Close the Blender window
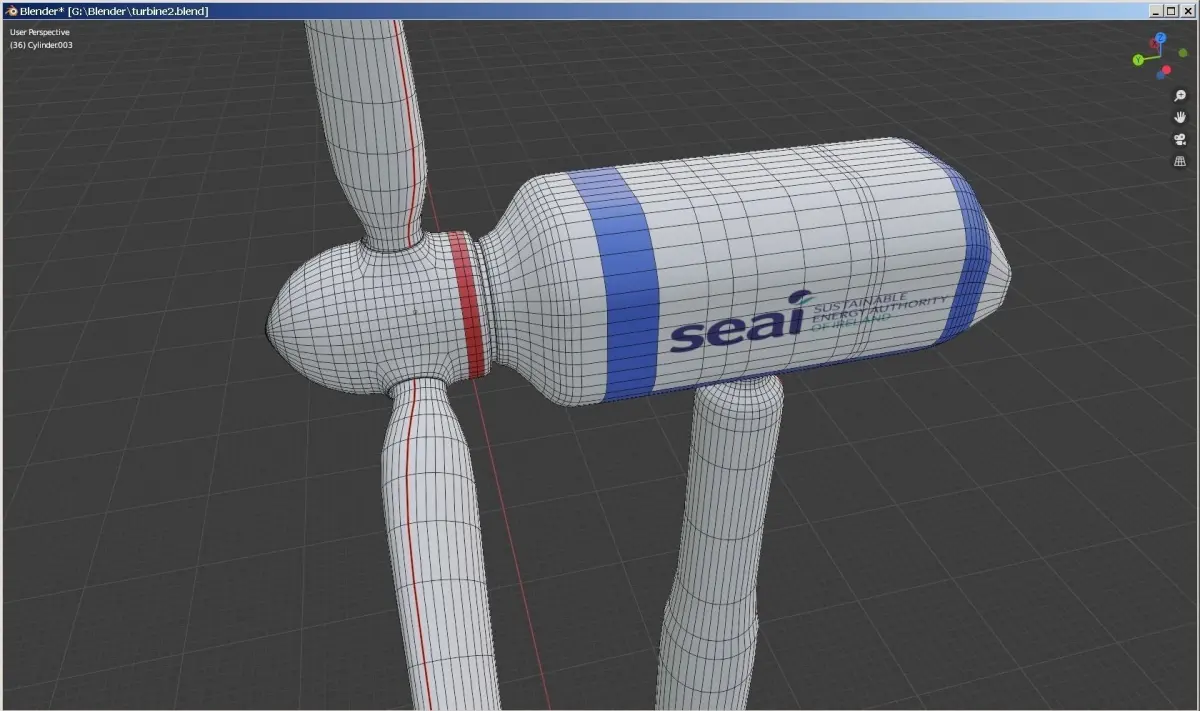1200x711 pixels. pos(1188,10)
